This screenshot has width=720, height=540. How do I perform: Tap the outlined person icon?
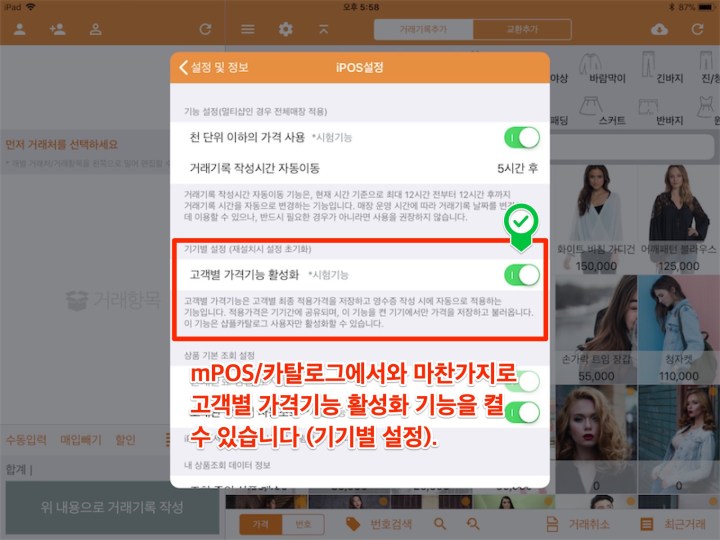[96, 30]
